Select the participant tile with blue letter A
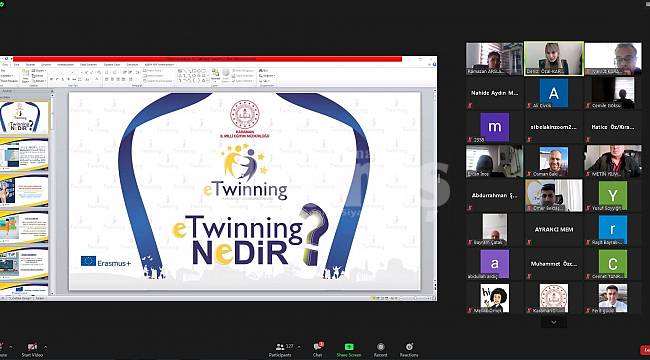 [x=554, y=93]
